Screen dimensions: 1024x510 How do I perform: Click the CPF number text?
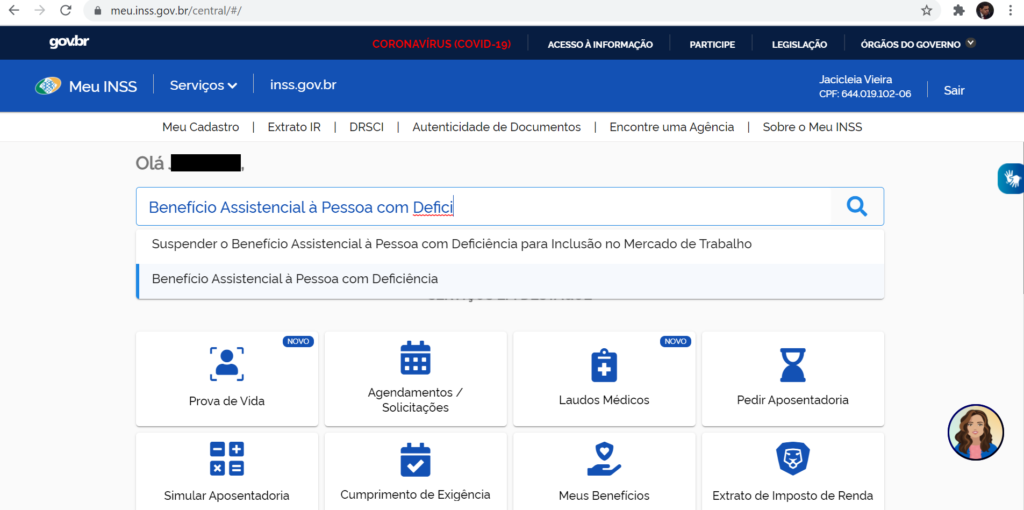pyautogui.click(x=865, y=94)
